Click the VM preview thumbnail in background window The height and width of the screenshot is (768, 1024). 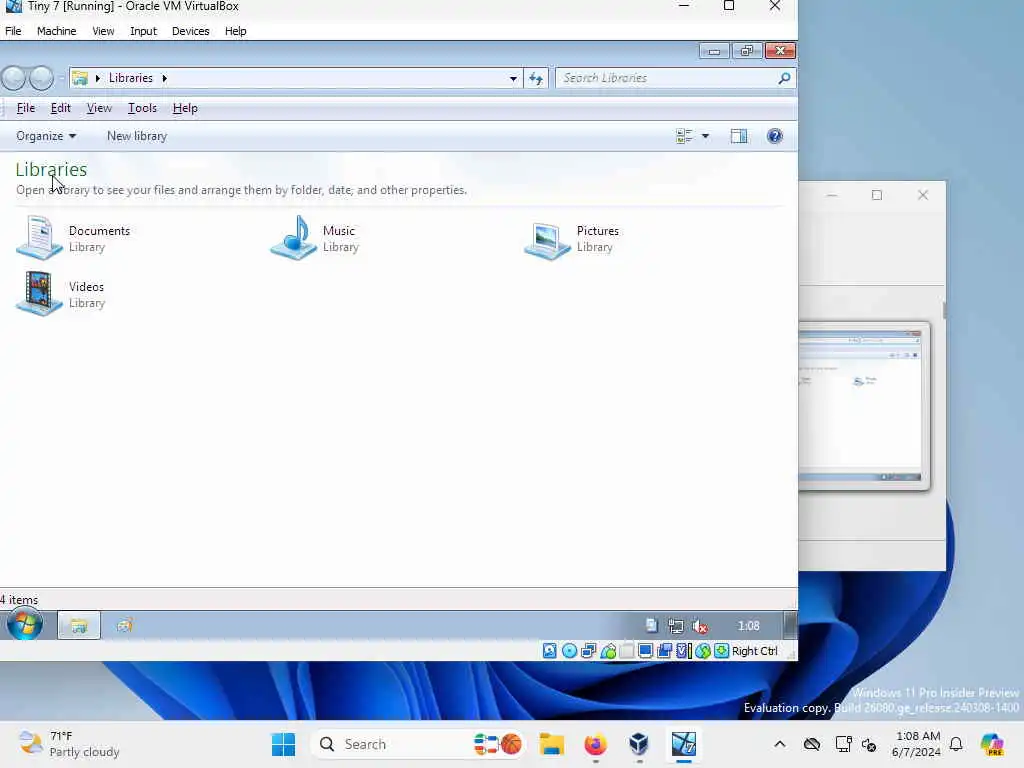coord(863,406)
